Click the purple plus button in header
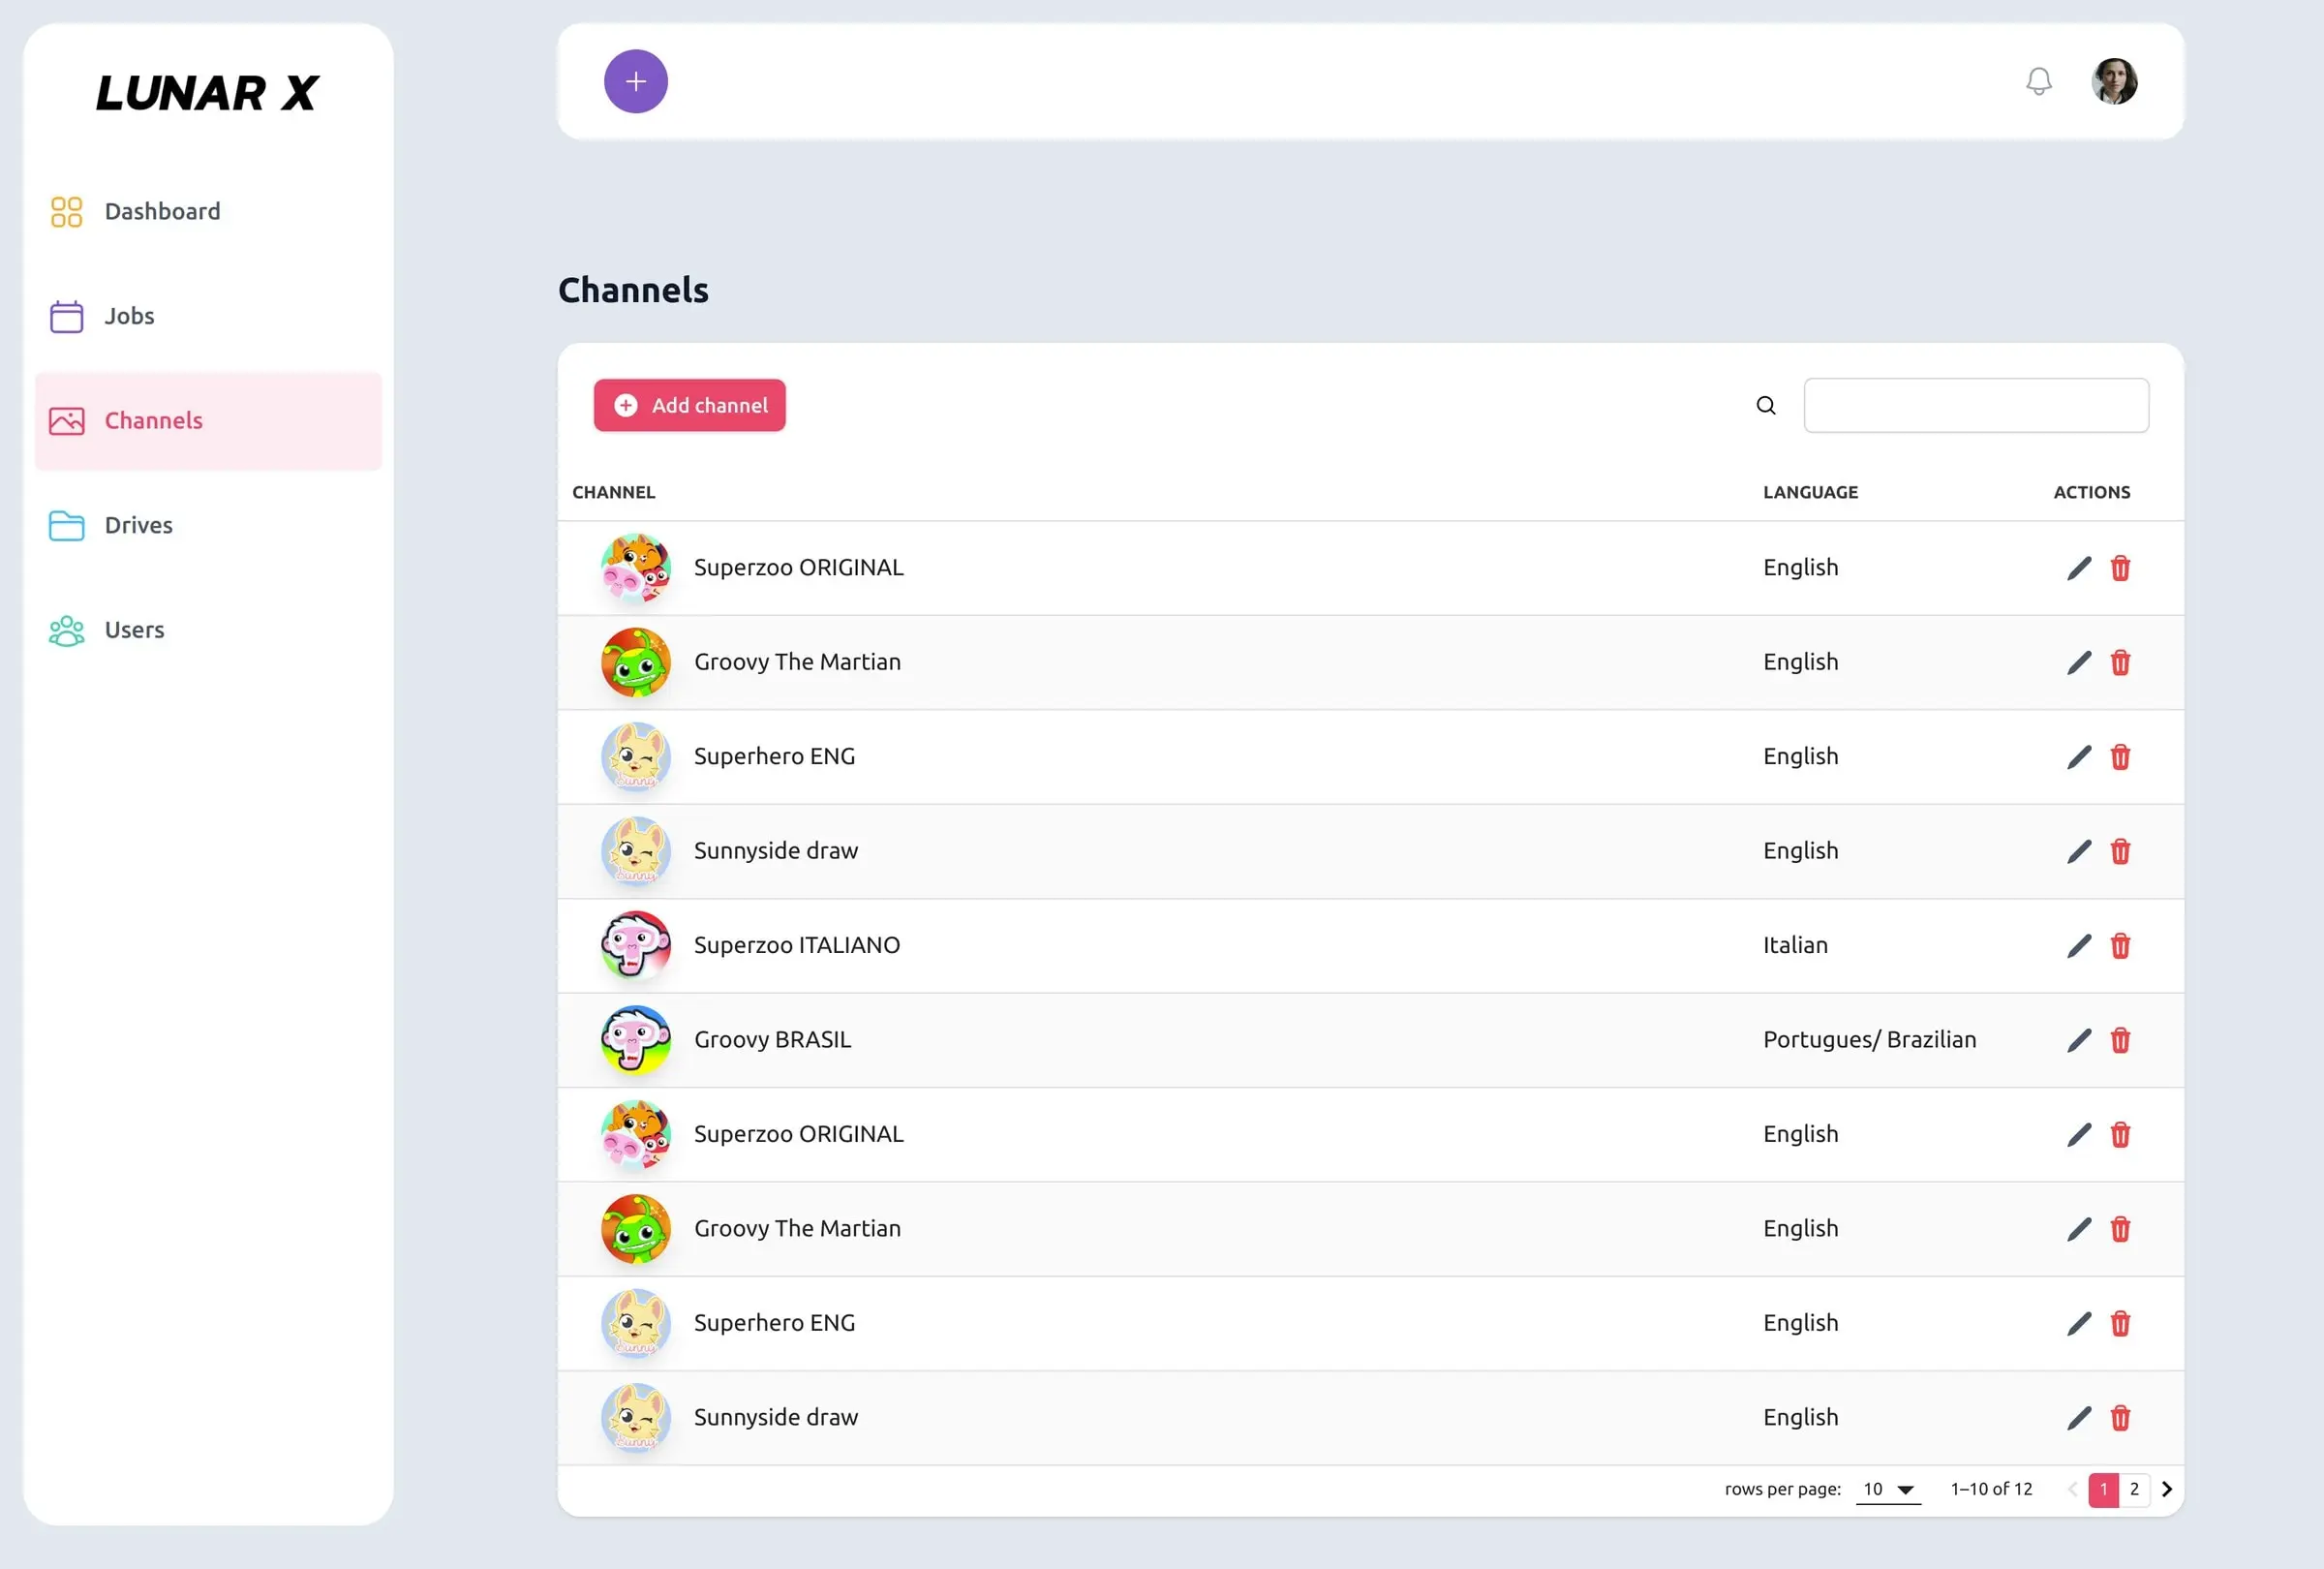Viewport: 2324px width, 1569px height. 635,81
